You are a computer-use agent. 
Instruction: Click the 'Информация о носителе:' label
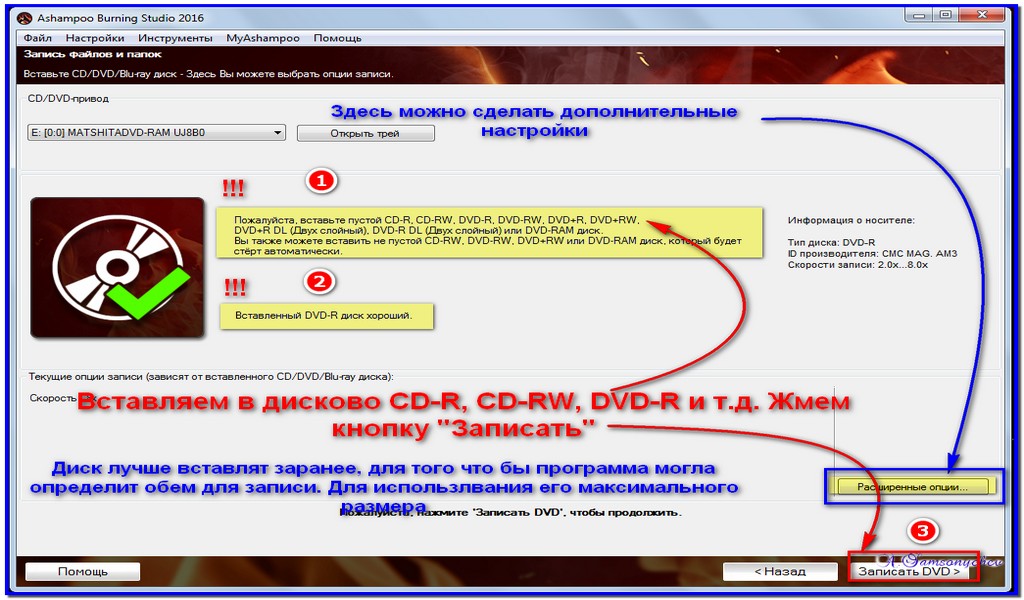(851, 220)
